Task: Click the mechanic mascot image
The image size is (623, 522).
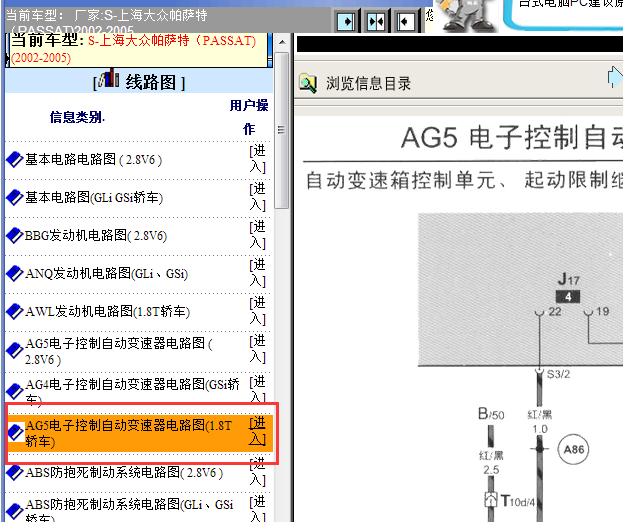Action: click(x=466, y=16)
